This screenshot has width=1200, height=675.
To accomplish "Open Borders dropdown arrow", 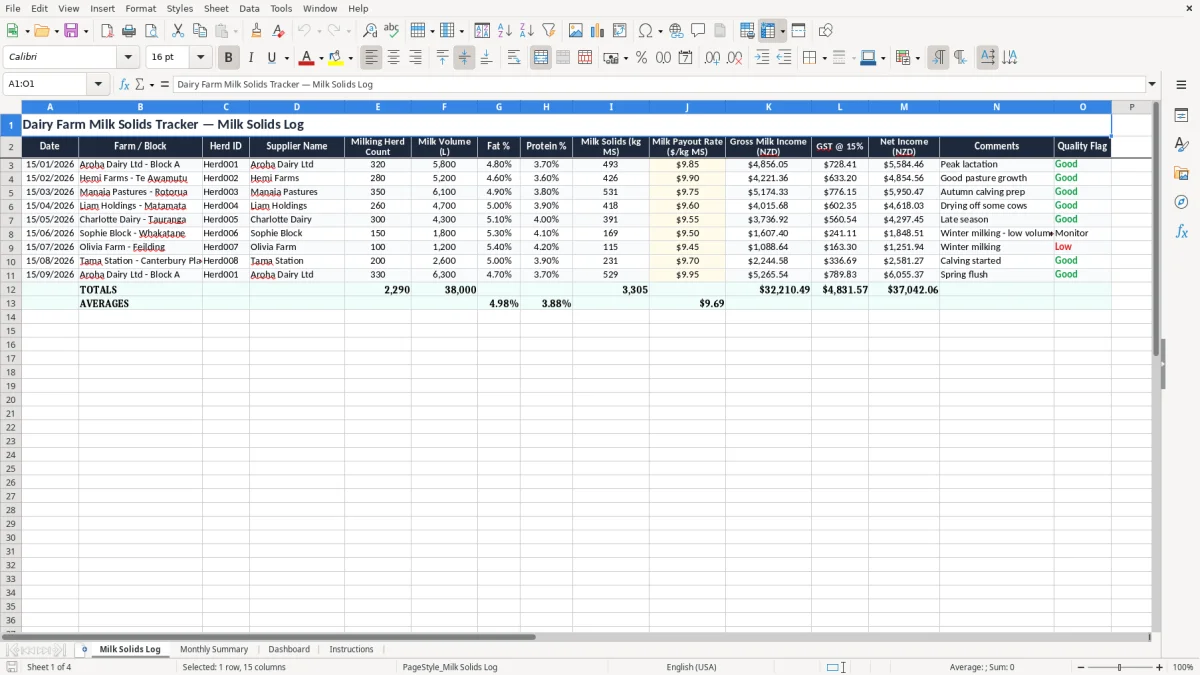I will click(x=823, y=58).
